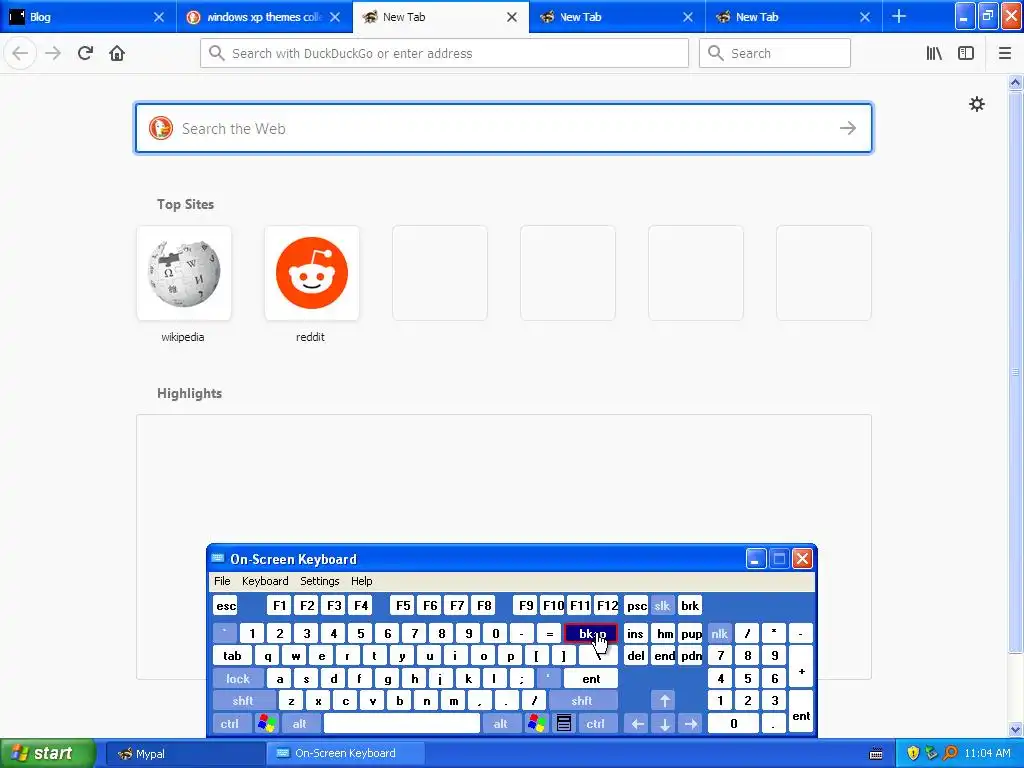This screenshot has height=768, width=1024.
Task: Open the hamburger application menu
Action: (1004, 53)
